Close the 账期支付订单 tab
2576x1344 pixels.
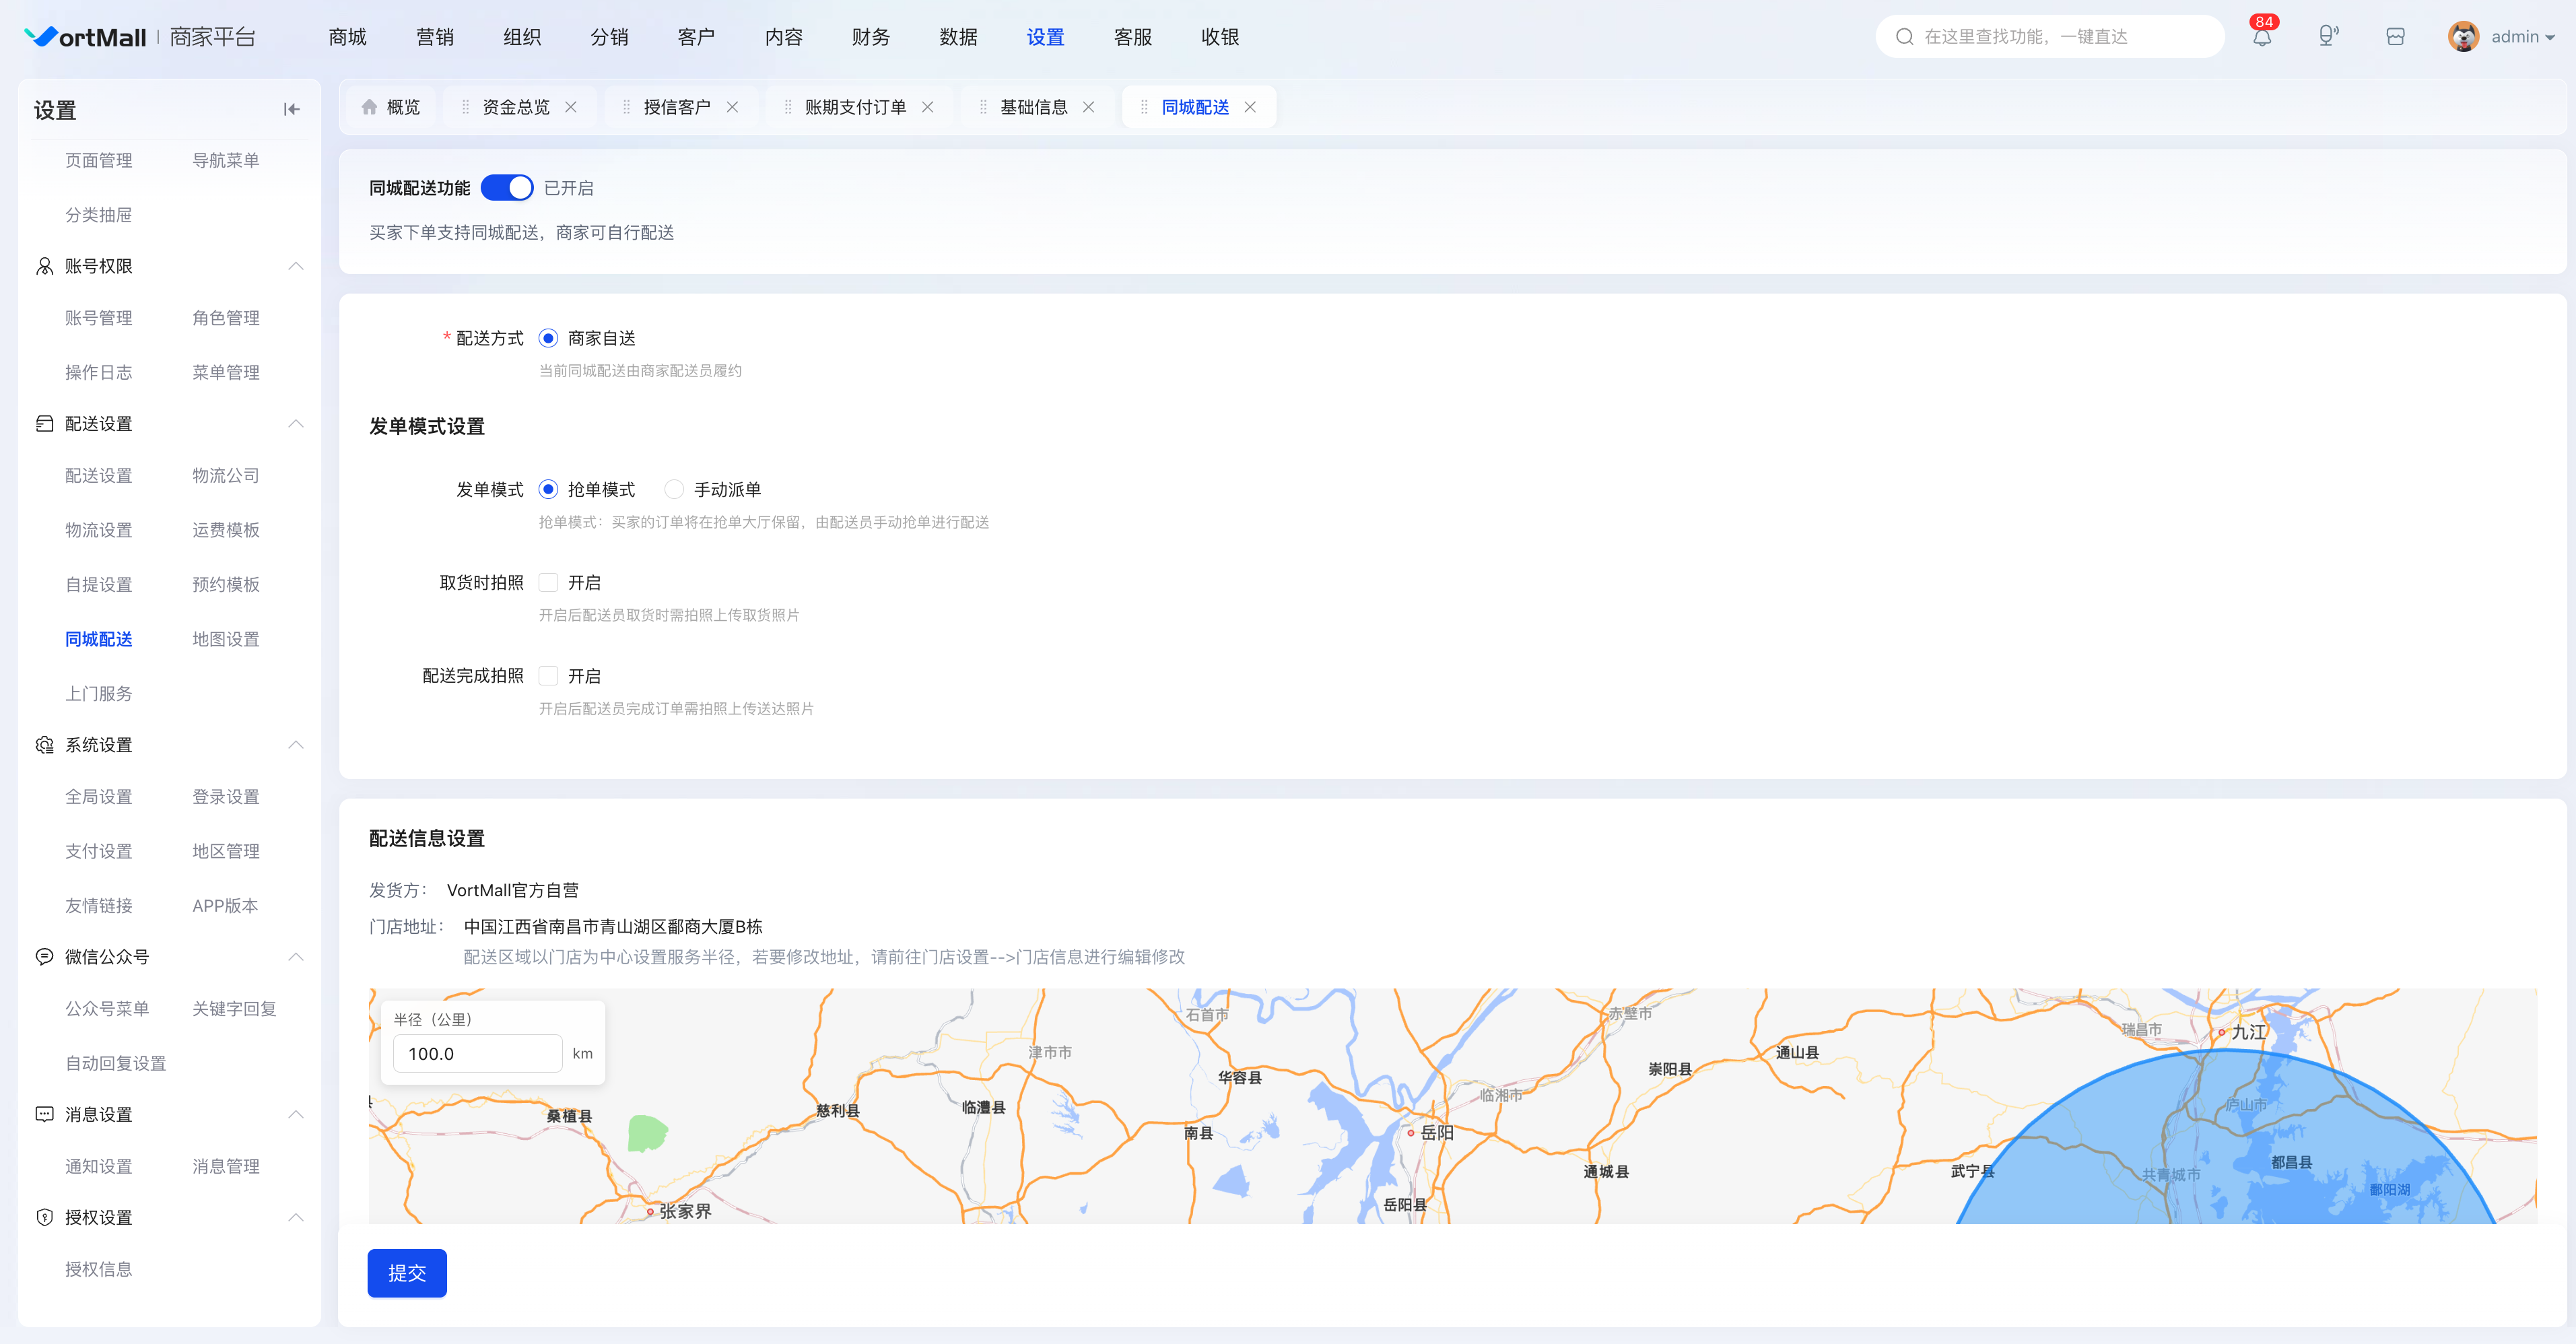(927, 107)
